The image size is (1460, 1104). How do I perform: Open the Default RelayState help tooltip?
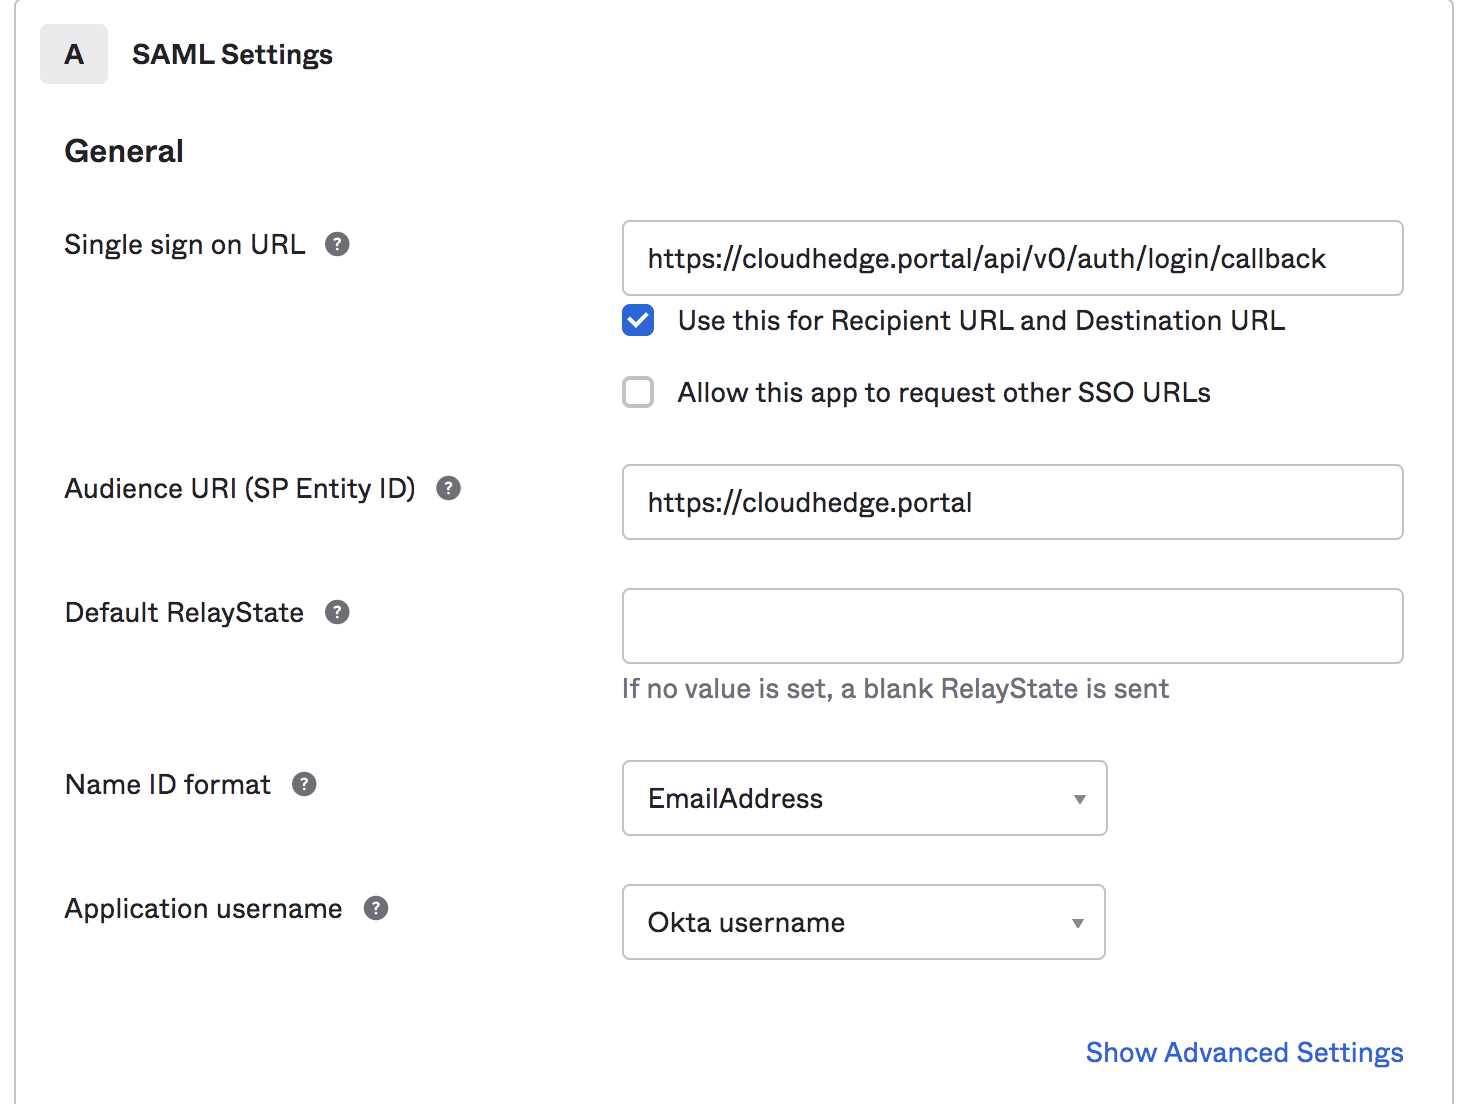337,612
